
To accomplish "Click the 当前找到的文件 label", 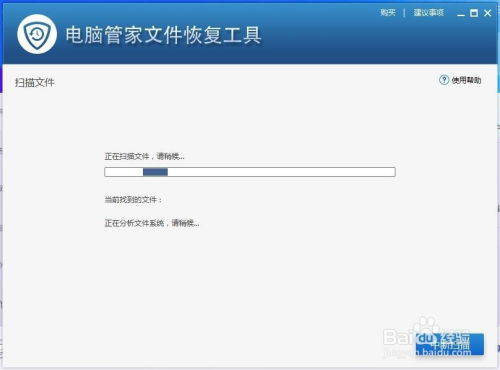I will [x=133, y=200].
